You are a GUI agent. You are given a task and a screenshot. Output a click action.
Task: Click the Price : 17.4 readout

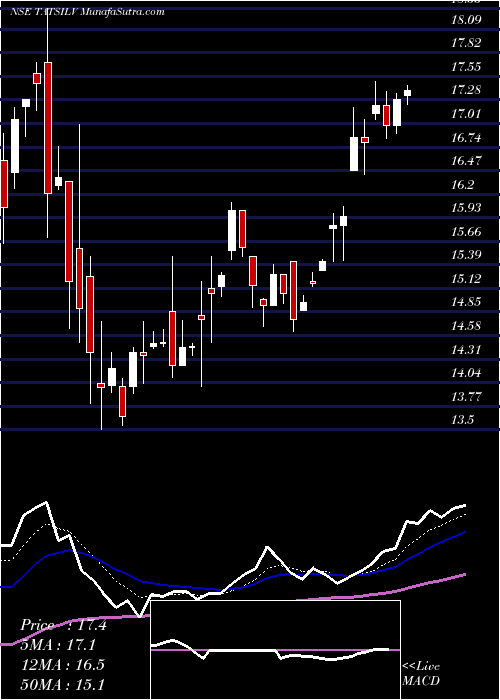tap(63, 625)
